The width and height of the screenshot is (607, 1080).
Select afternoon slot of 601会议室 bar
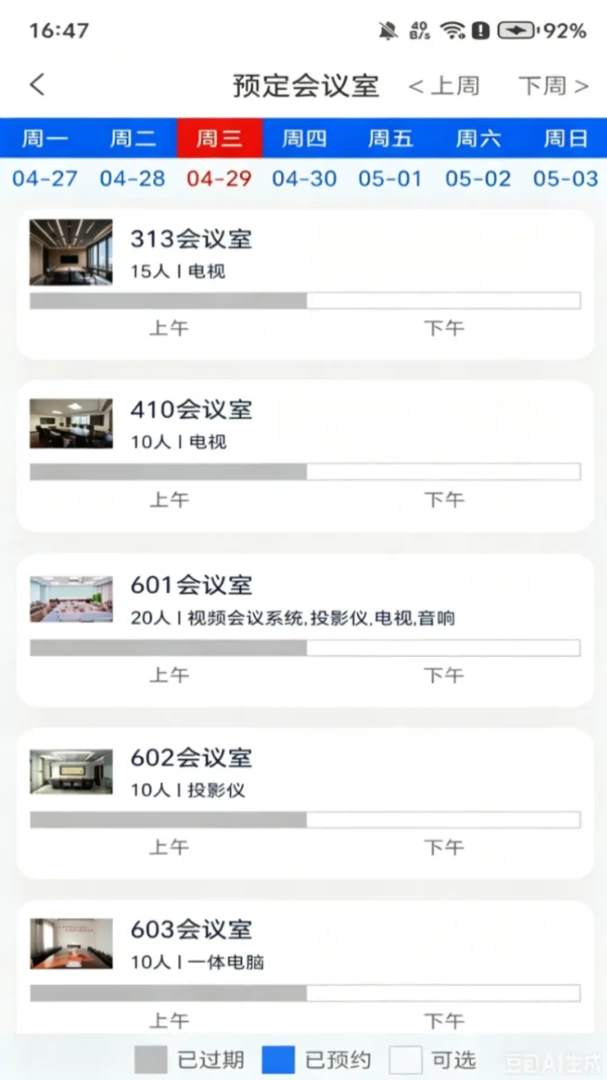[x=444, y=648]
